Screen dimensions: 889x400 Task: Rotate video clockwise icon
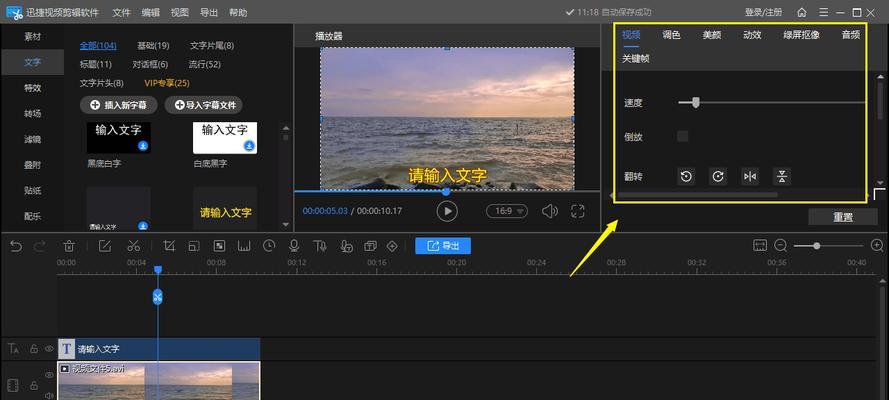718,177
